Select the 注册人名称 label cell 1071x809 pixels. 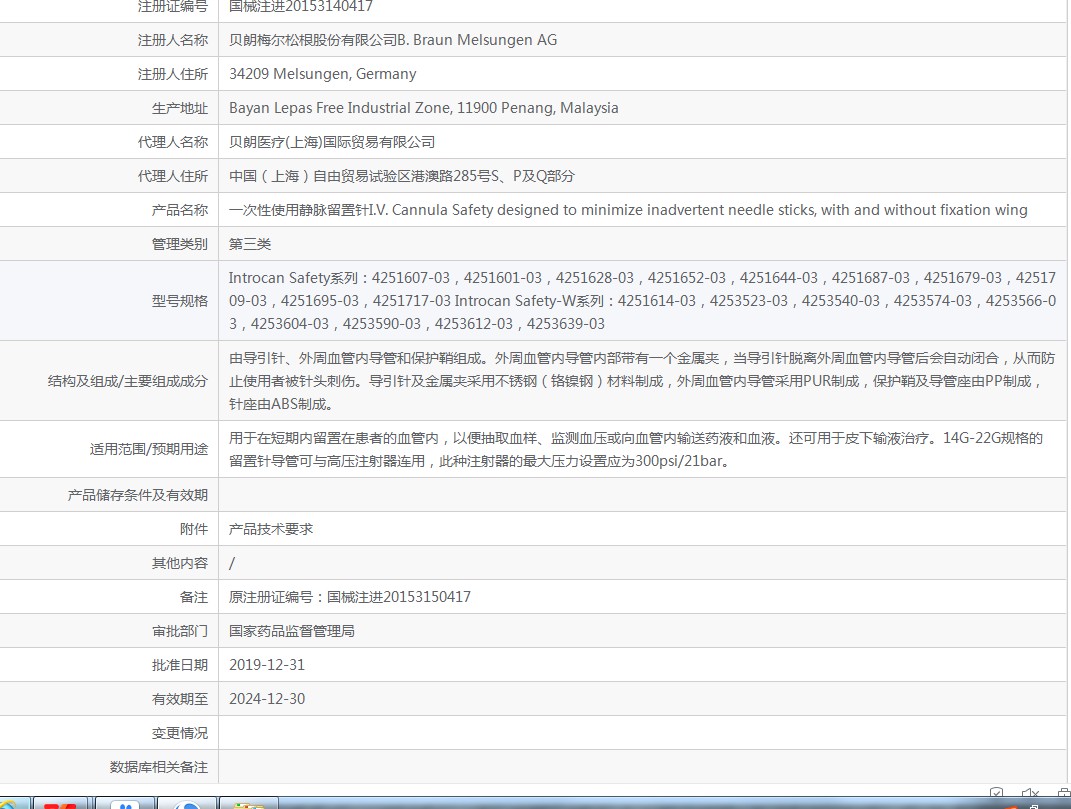[173, 40]
